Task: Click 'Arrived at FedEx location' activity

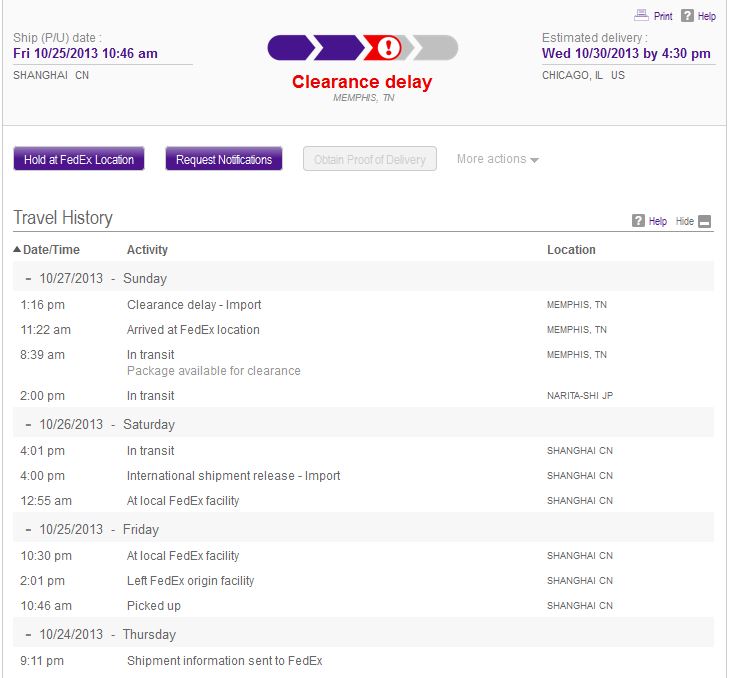Action: pos(193,330)
